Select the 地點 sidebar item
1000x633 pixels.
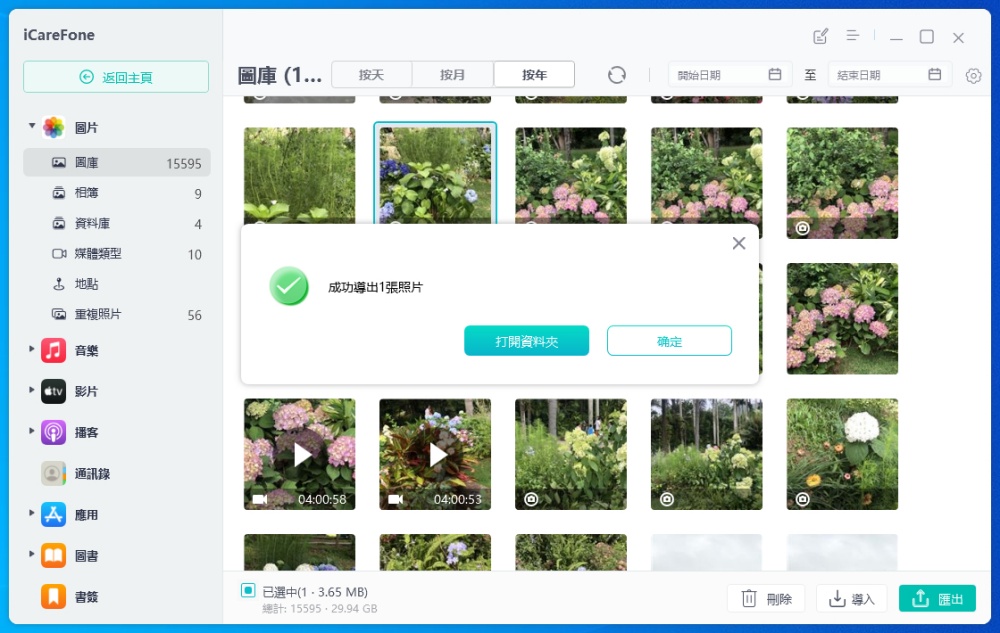pos(117,284)
